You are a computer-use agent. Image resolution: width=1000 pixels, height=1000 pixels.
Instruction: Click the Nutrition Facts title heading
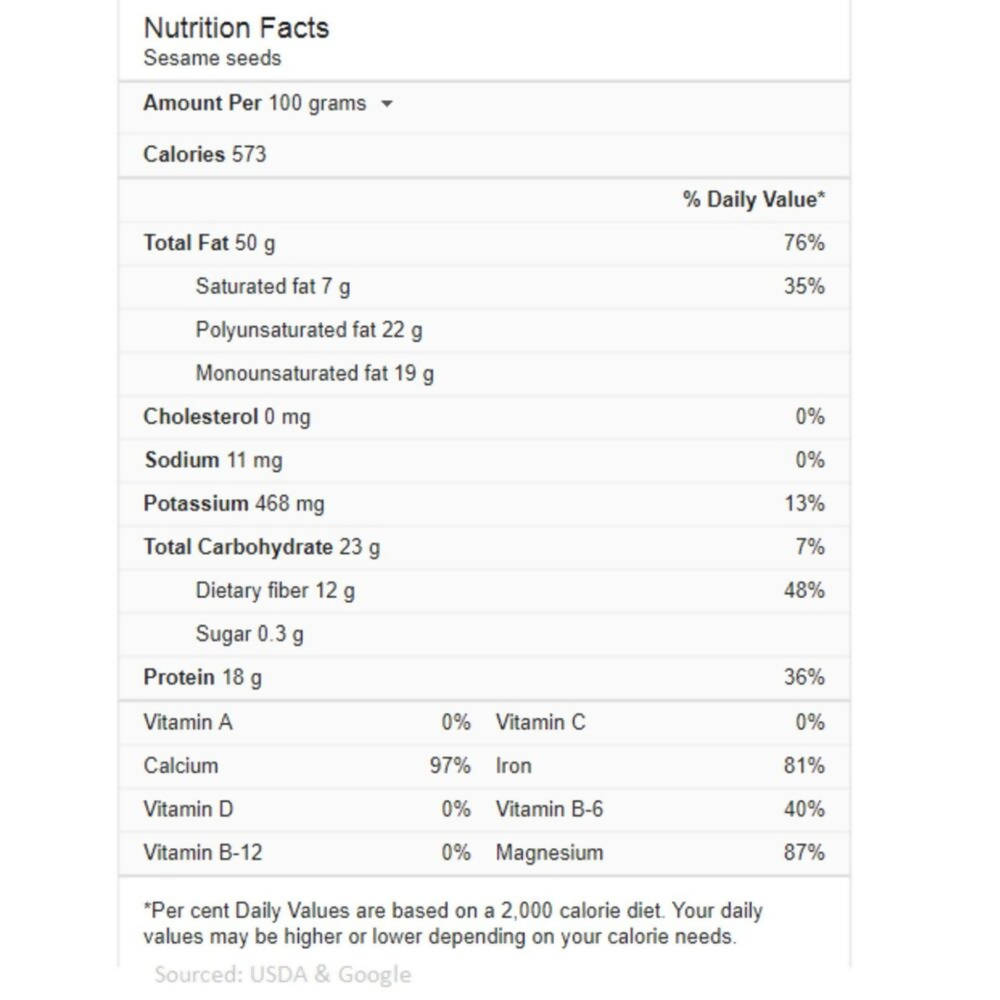click(x=236, y=28)
